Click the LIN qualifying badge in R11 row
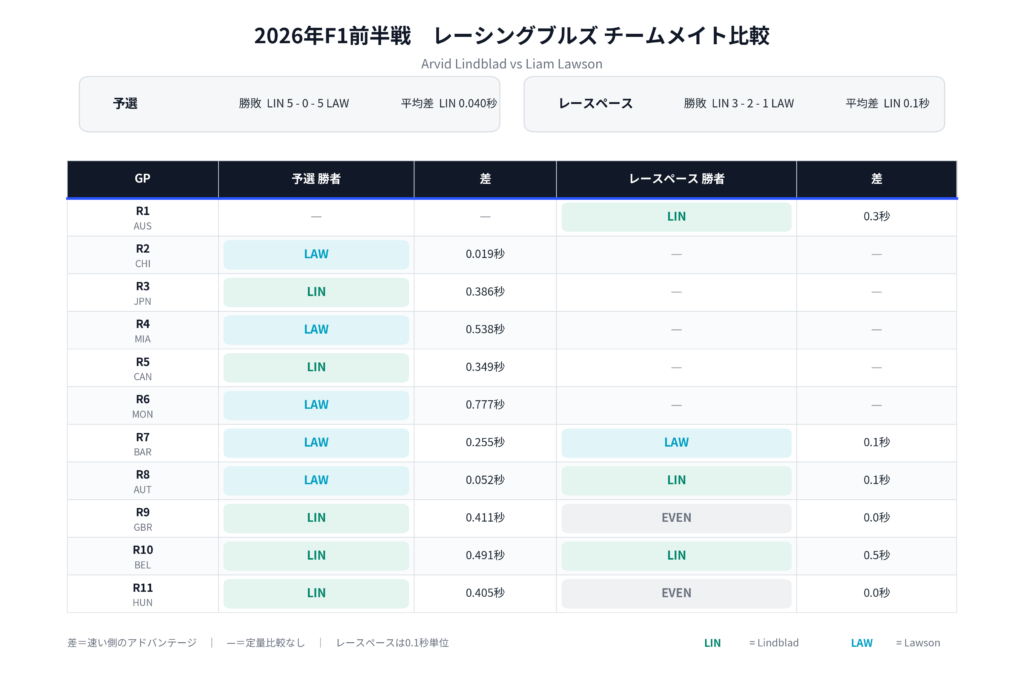 [x=316, y=594]
